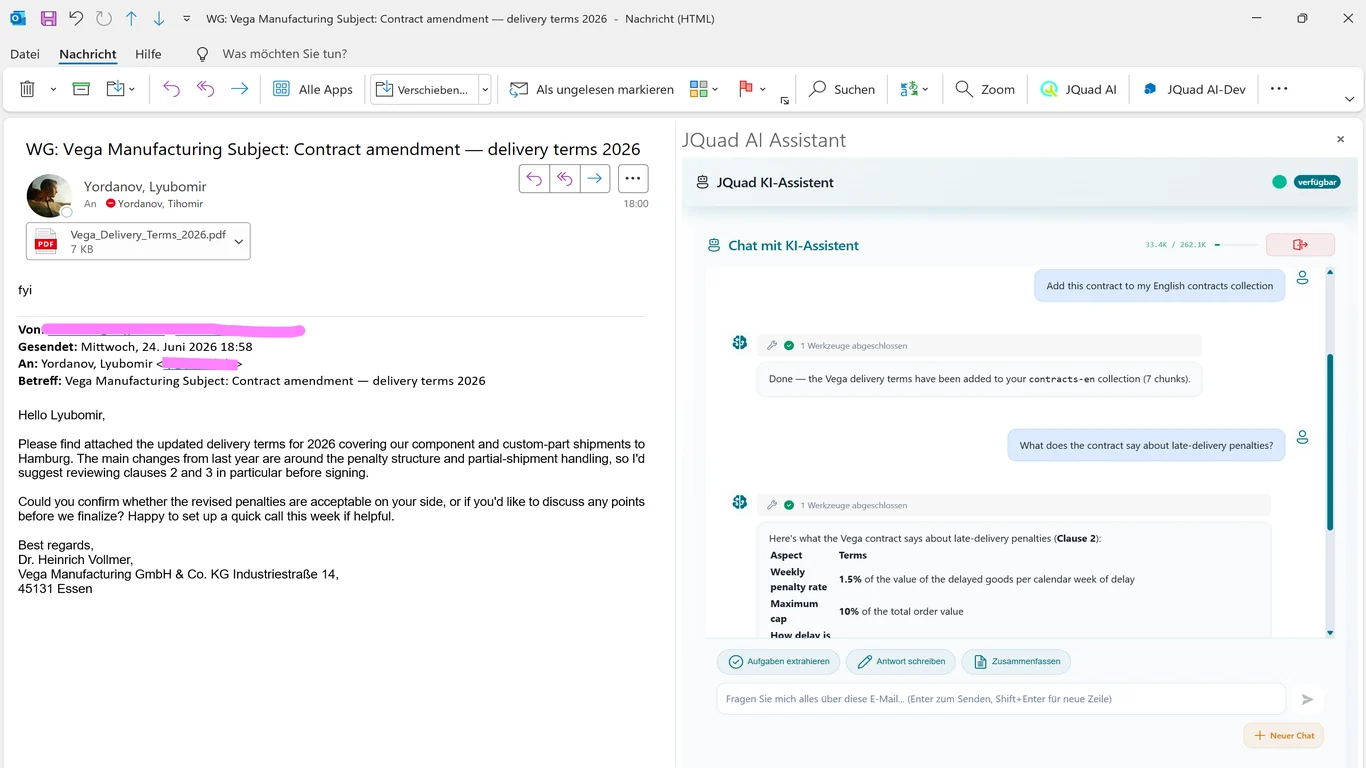Click the 'contracts-en' collection name
This screenshot has width=1366, height=768.
pyautogui.click(x=1062, y=379)
